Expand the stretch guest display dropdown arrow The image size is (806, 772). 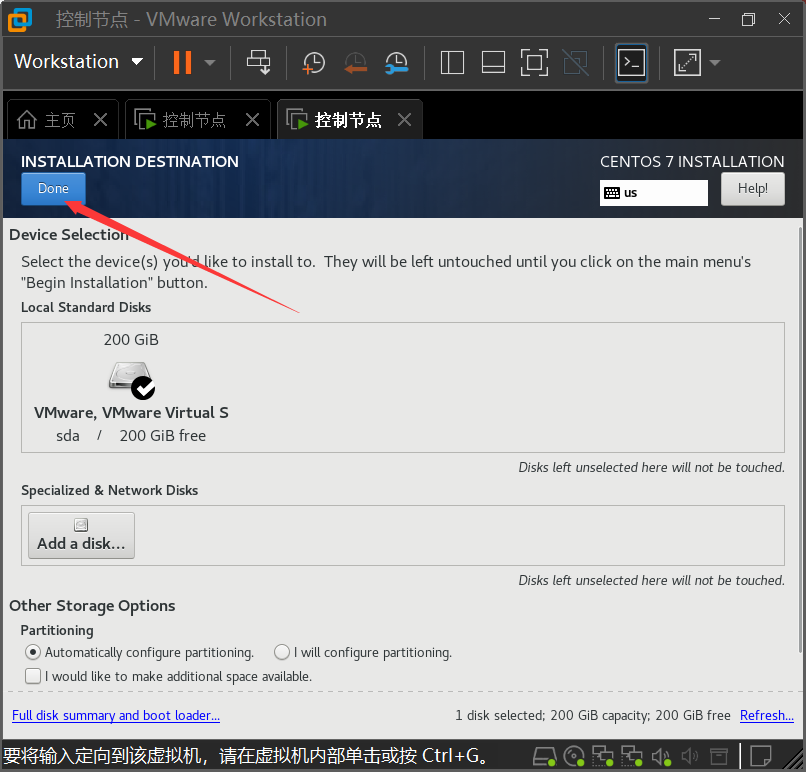pos(715,62)
